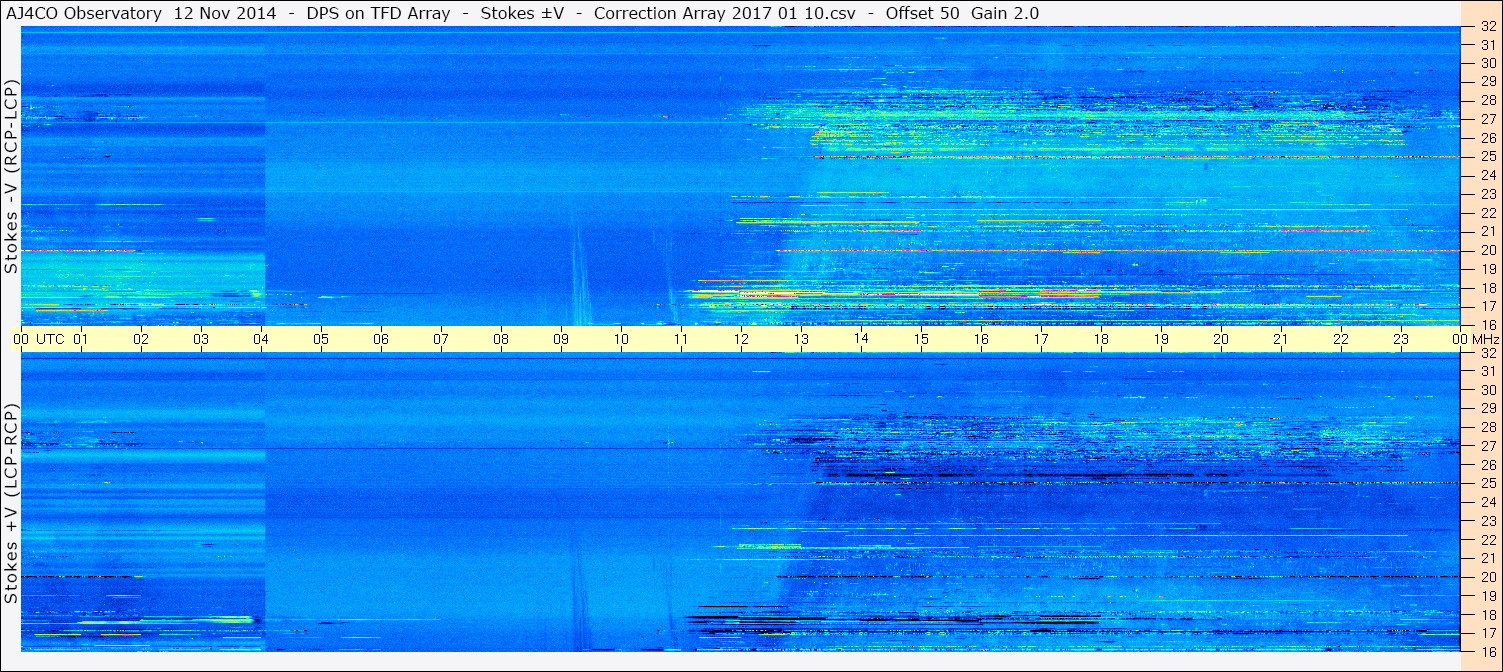This screenshot has height=672, width=1503.
Task: Click the 32 MHz tick of Stokes -V panel
Action: 1487,26
